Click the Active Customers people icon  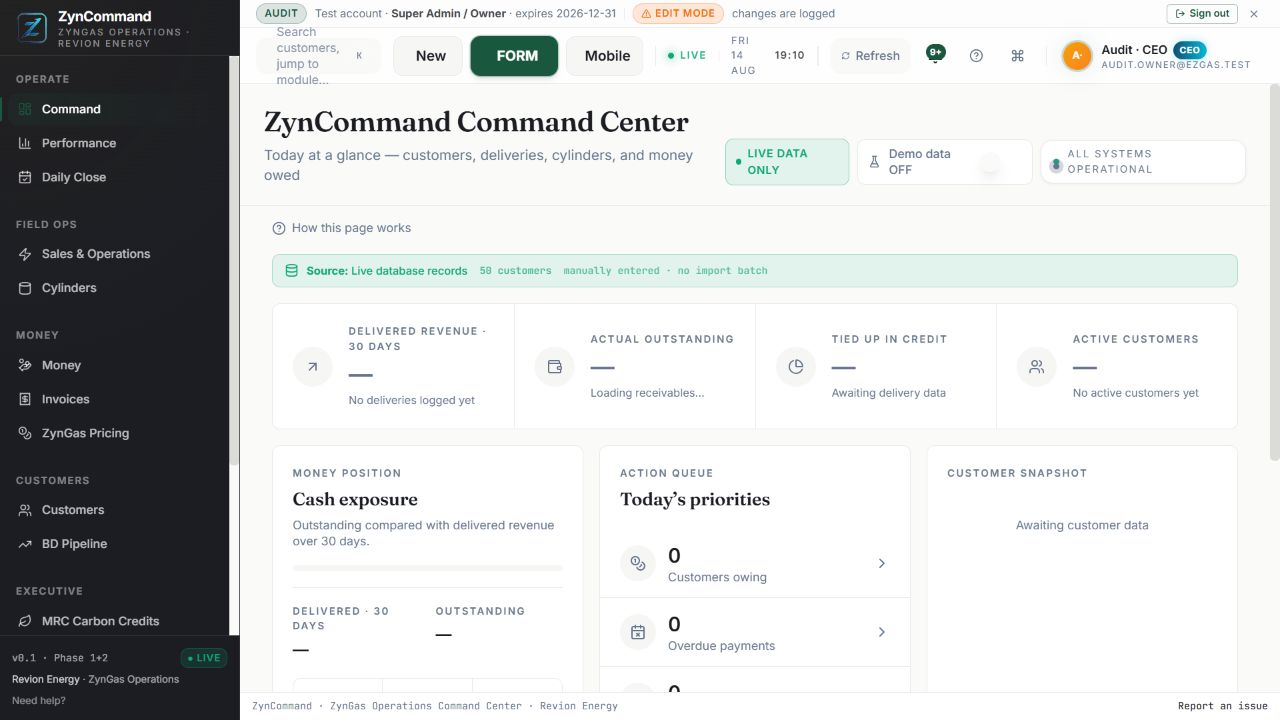(x=1037, y=367)
